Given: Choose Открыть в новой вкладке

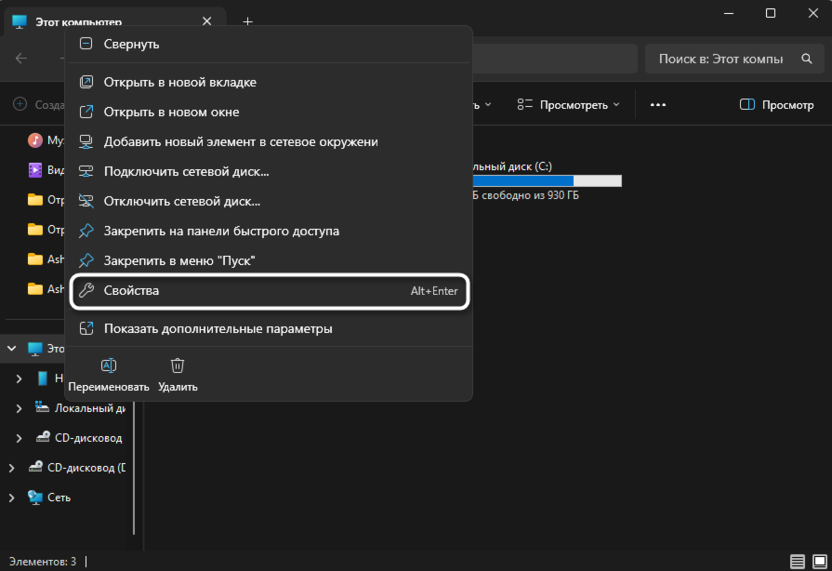Looking at the screenshot, I should pyautogui.click(x=180, y=82).
